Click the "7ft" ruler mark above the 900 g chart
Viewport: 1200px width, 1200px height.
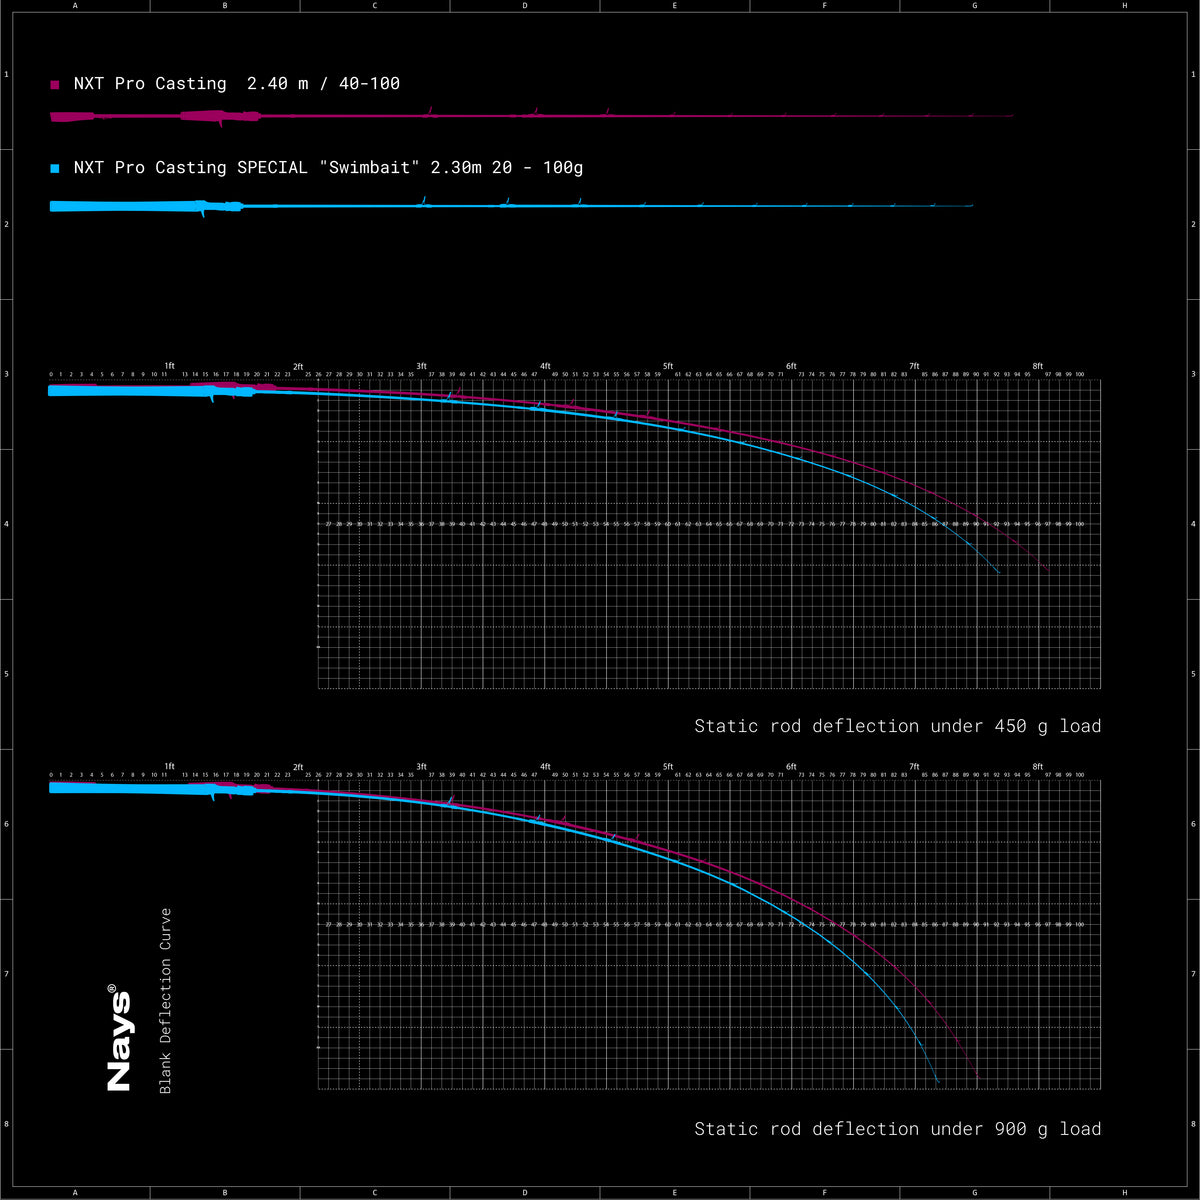pos(914,767)
